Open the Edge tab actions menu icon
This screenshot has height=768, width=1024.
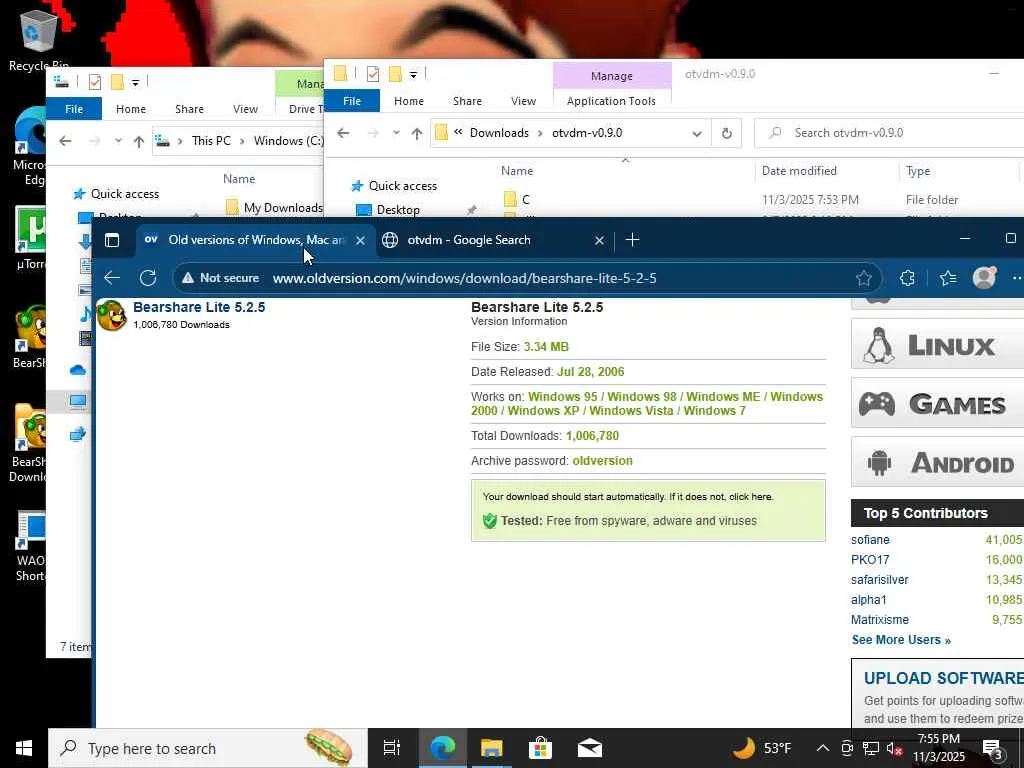tap(112, 240)
